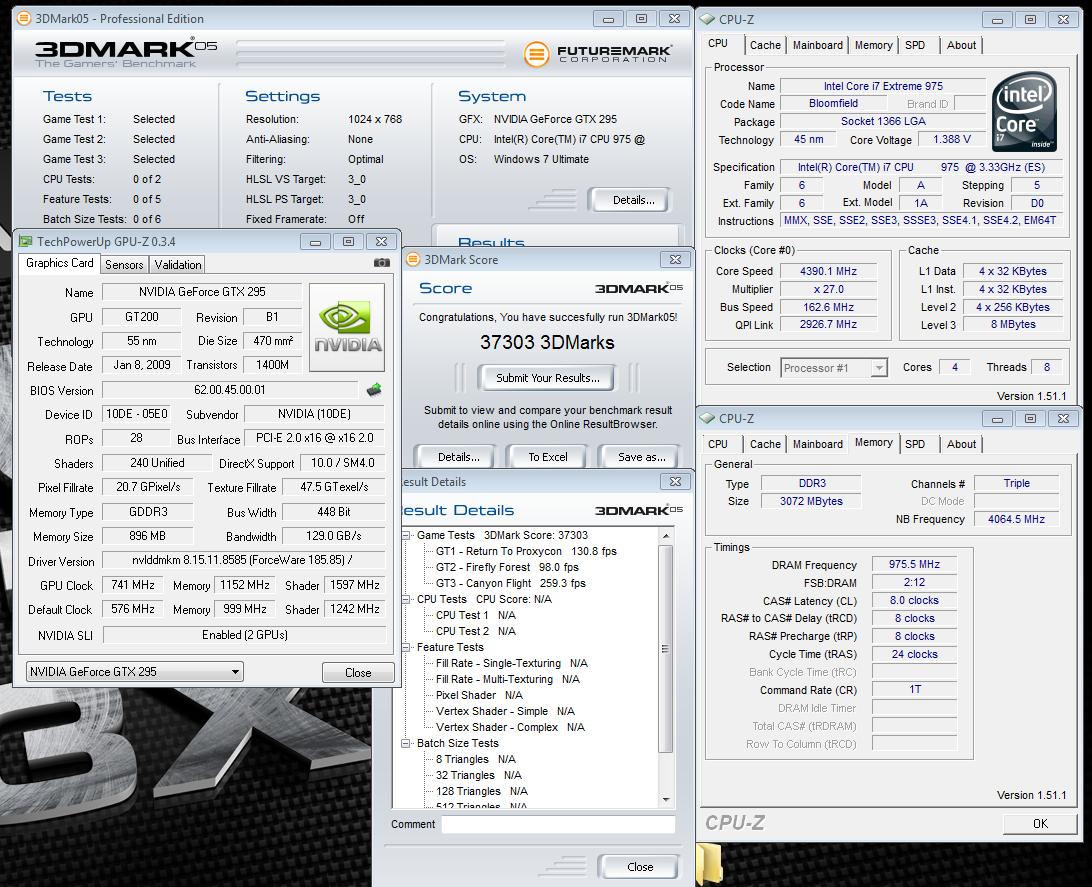Click Driver Version field in GPU-Z
Screen dimensions: 1092x887
point(244,560)
